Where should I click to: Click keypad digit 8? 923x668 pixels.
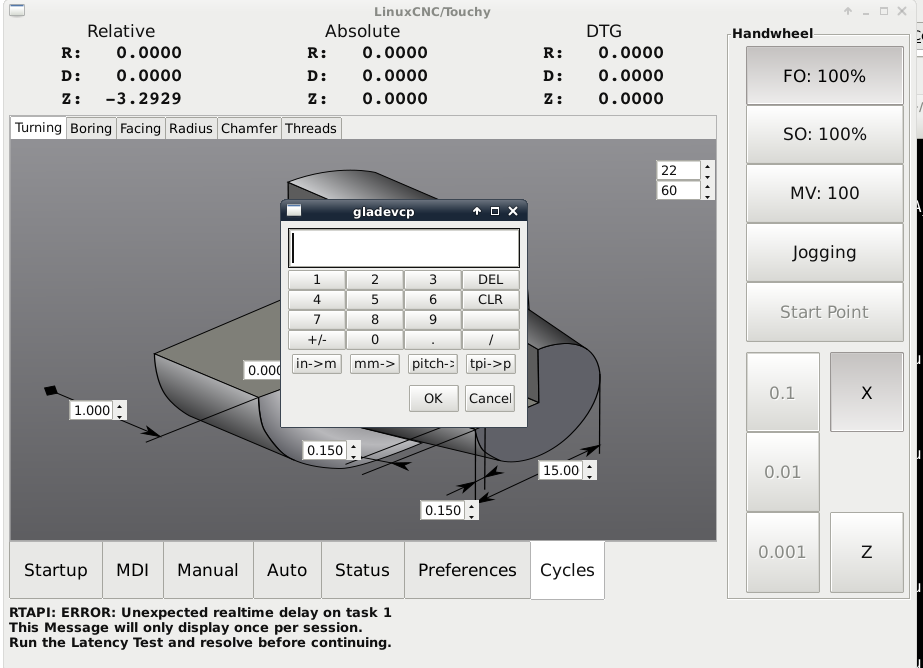coord(374,320)
